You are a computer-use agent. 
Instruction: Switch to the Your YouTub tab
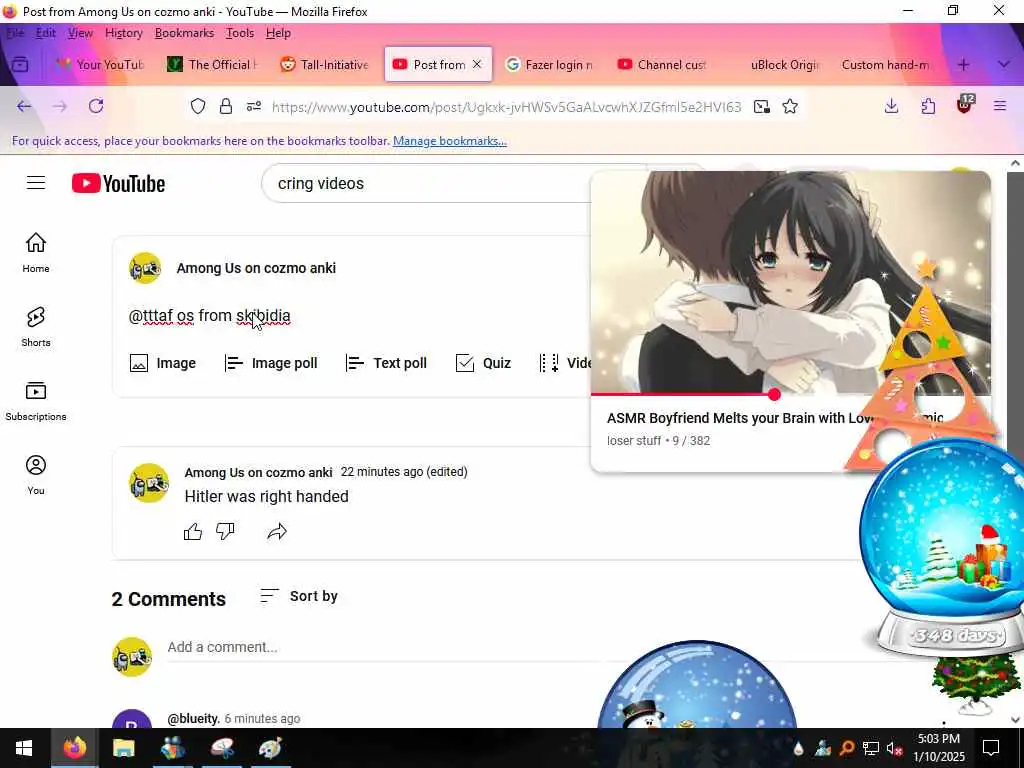click(x=99, y=64)
